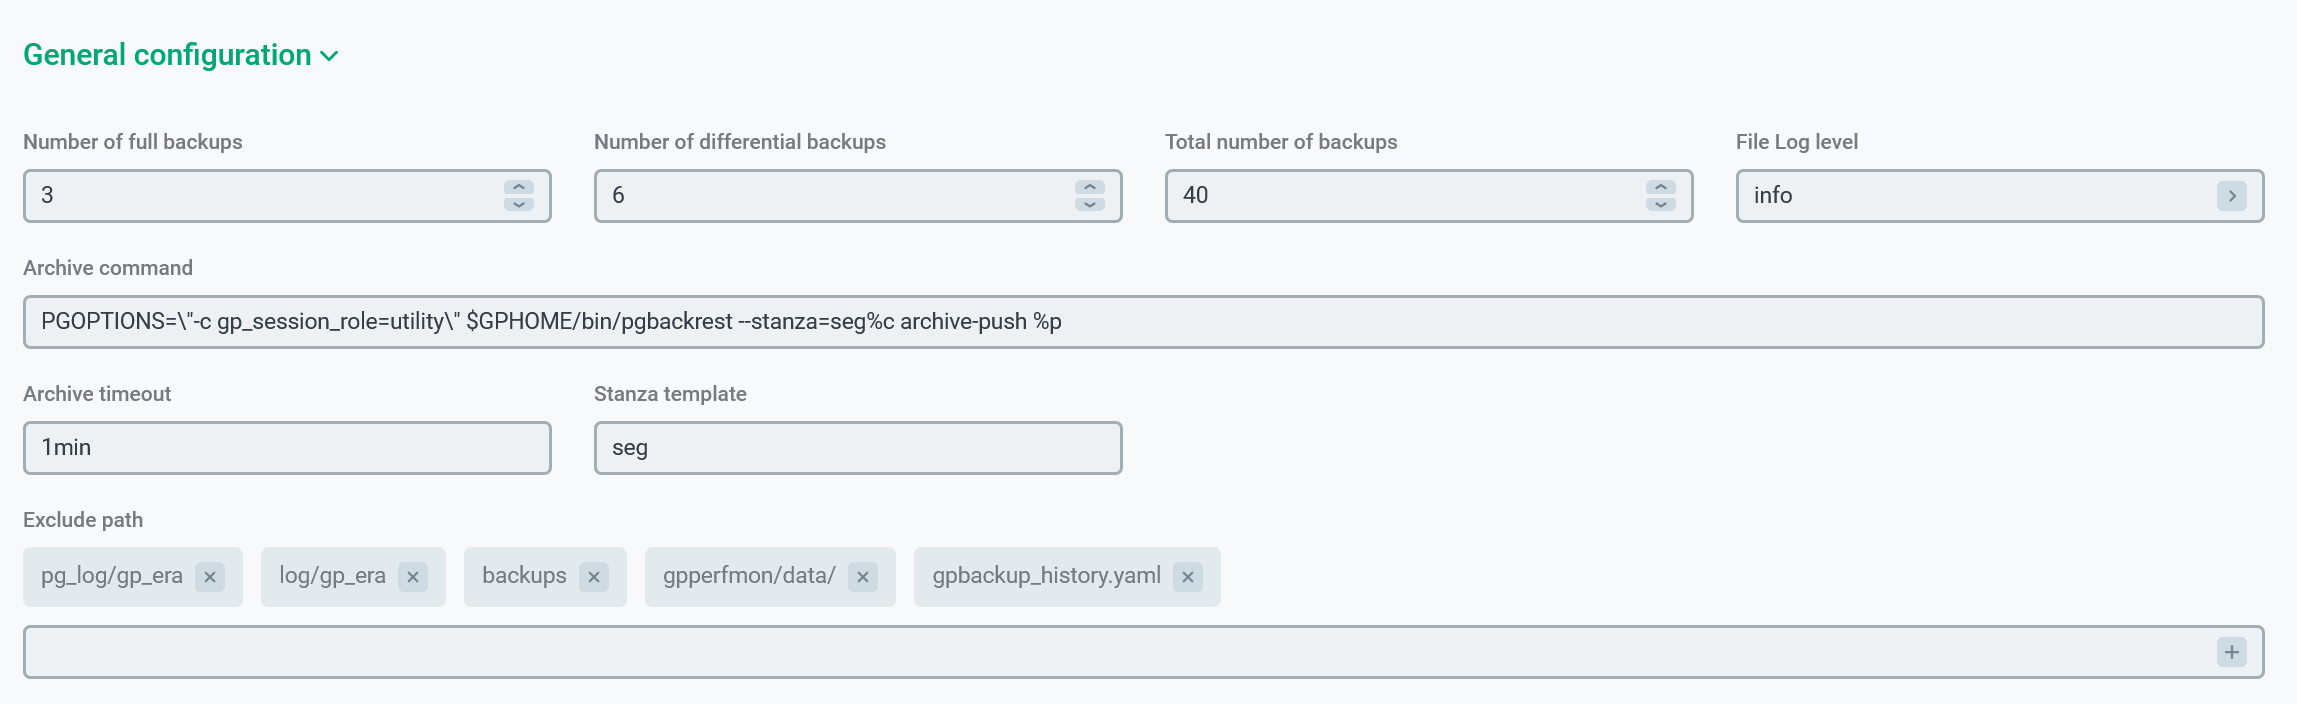Focus the Archive command input field

click(1142, 322)
